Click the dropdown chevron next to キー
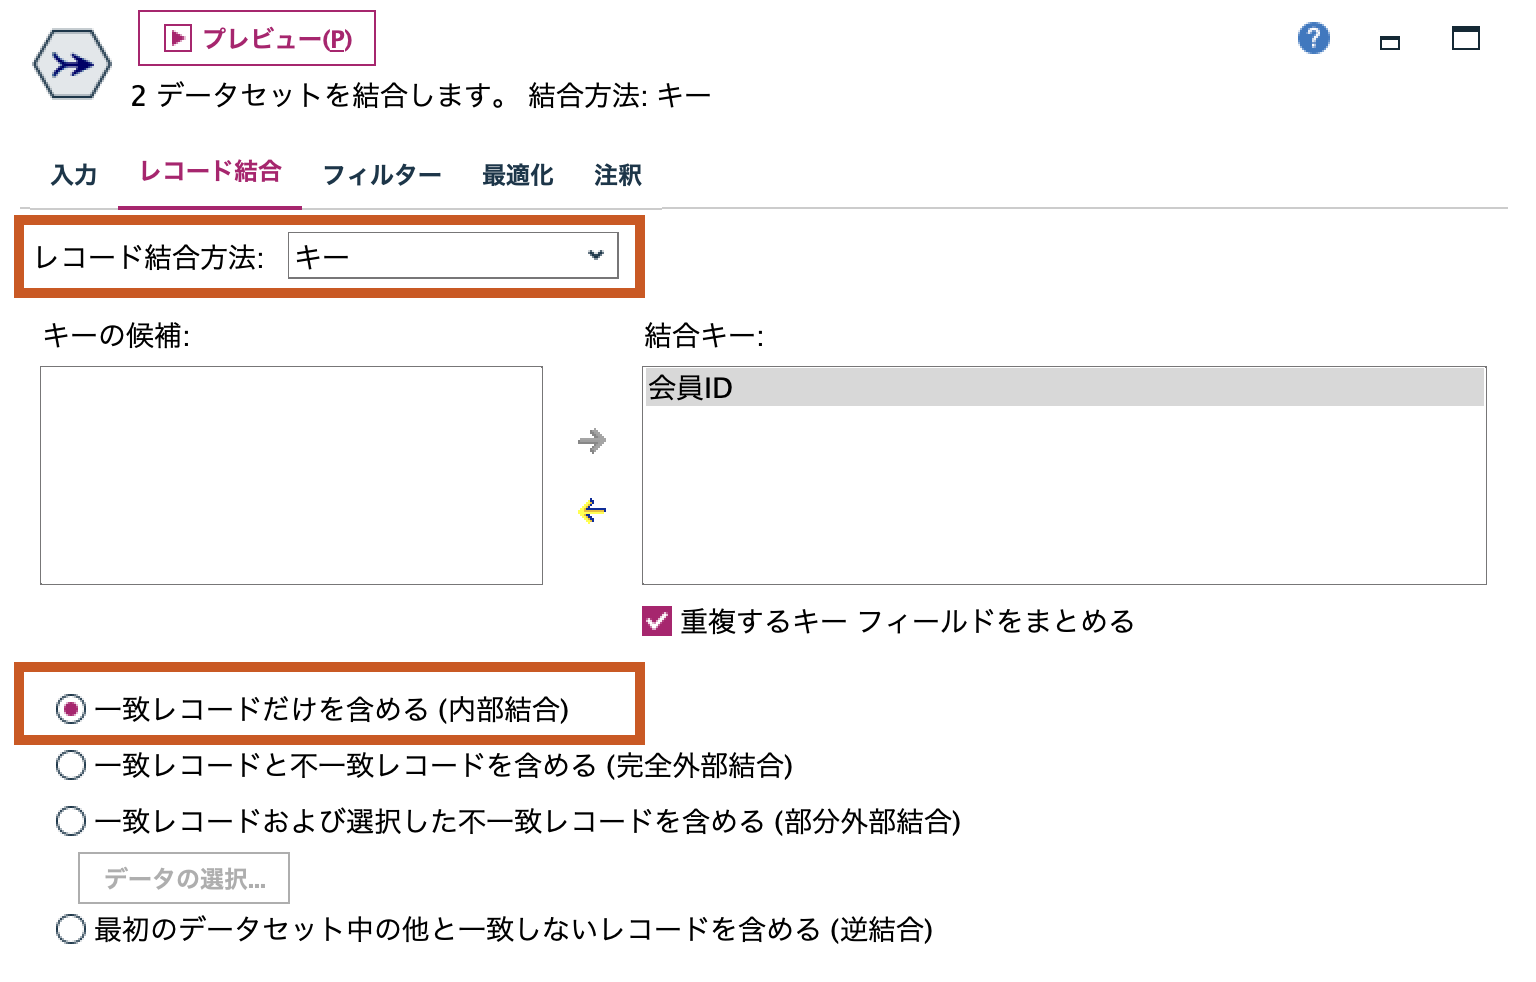 click(597, 255)
